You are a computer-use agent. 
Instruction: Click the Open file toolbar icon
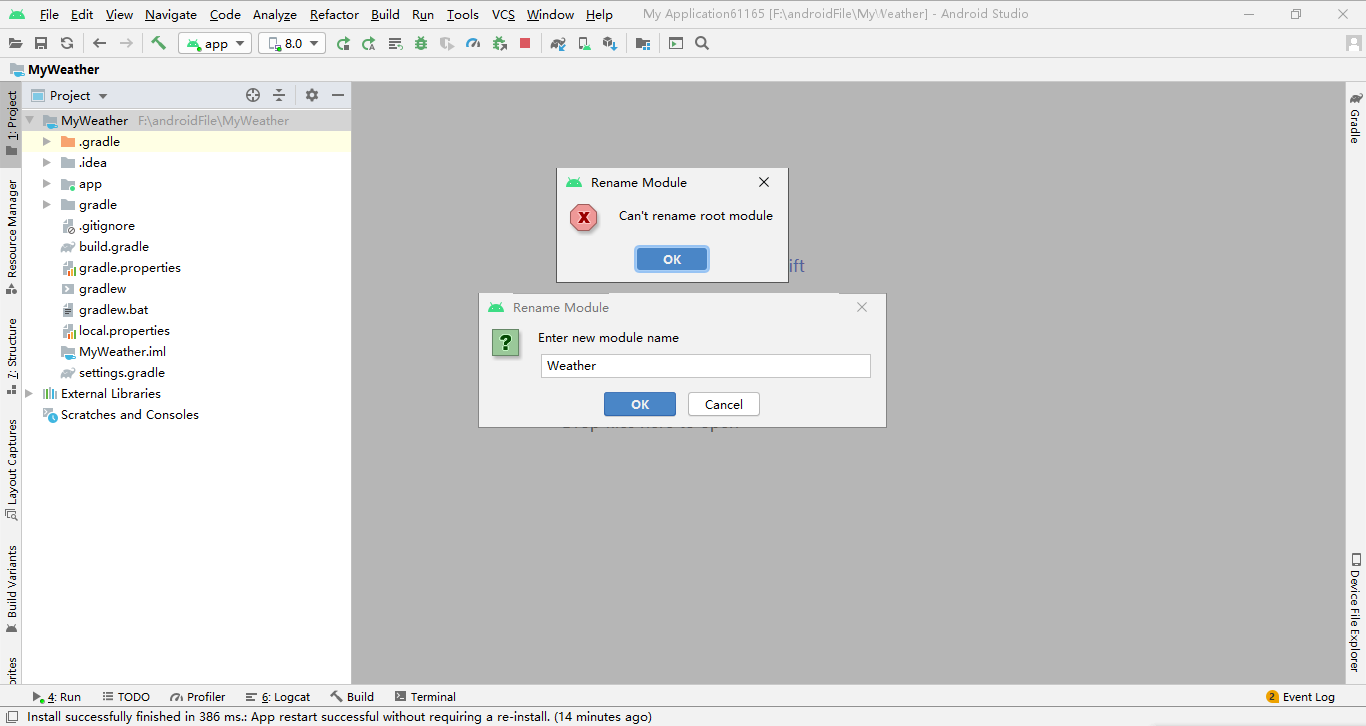(15, 43)
